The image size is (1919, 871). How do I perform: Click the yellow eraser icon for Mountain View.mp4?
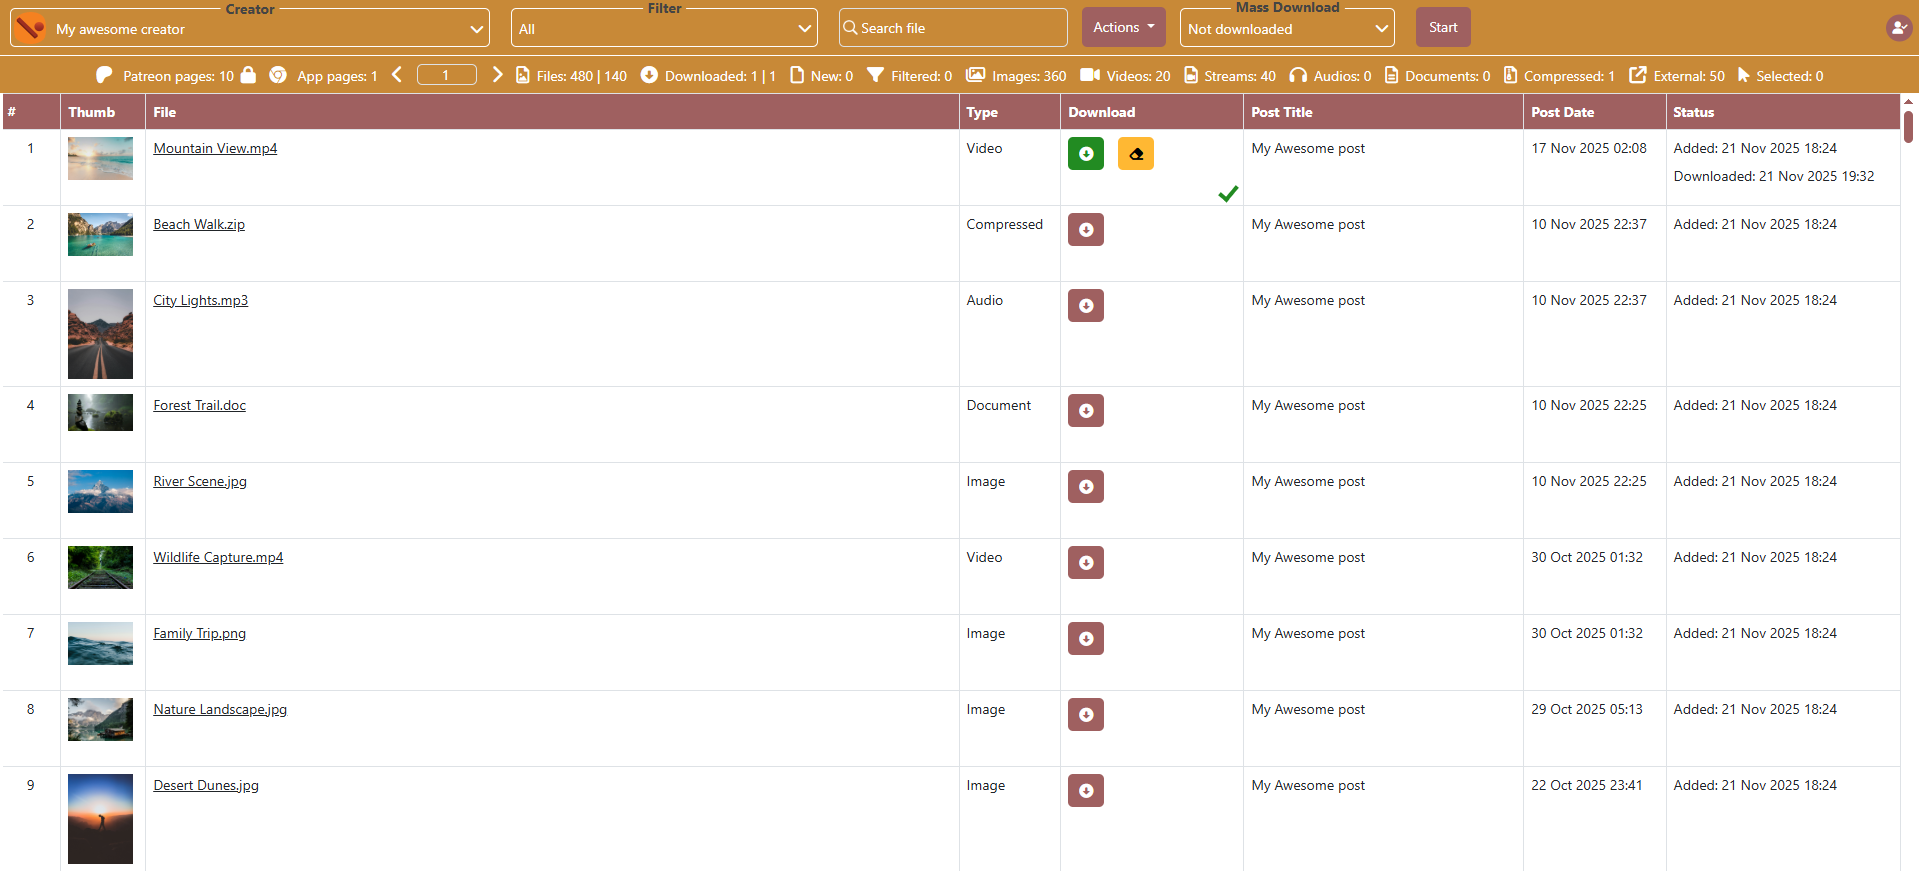[x=1135, y=154]
